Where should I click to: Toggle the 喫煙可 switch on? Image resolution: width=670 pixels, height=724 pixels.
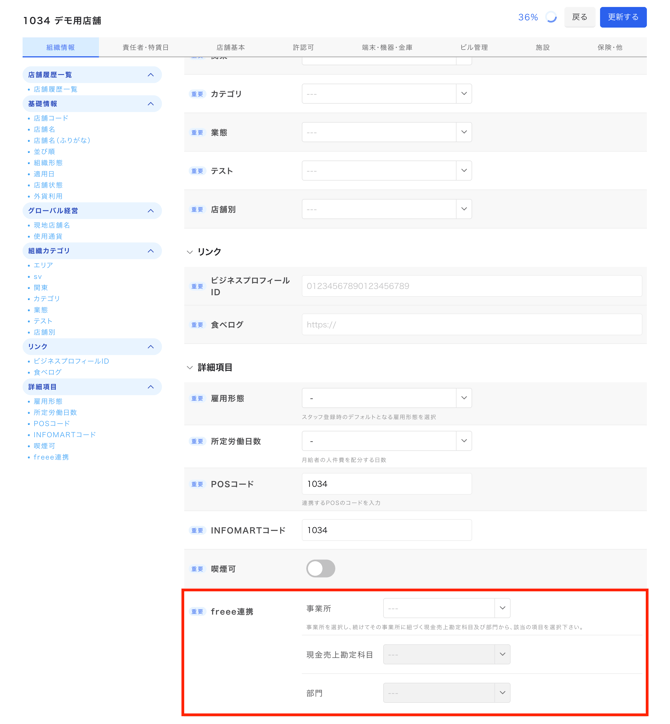pyautogui.click(x=320, y=569)
